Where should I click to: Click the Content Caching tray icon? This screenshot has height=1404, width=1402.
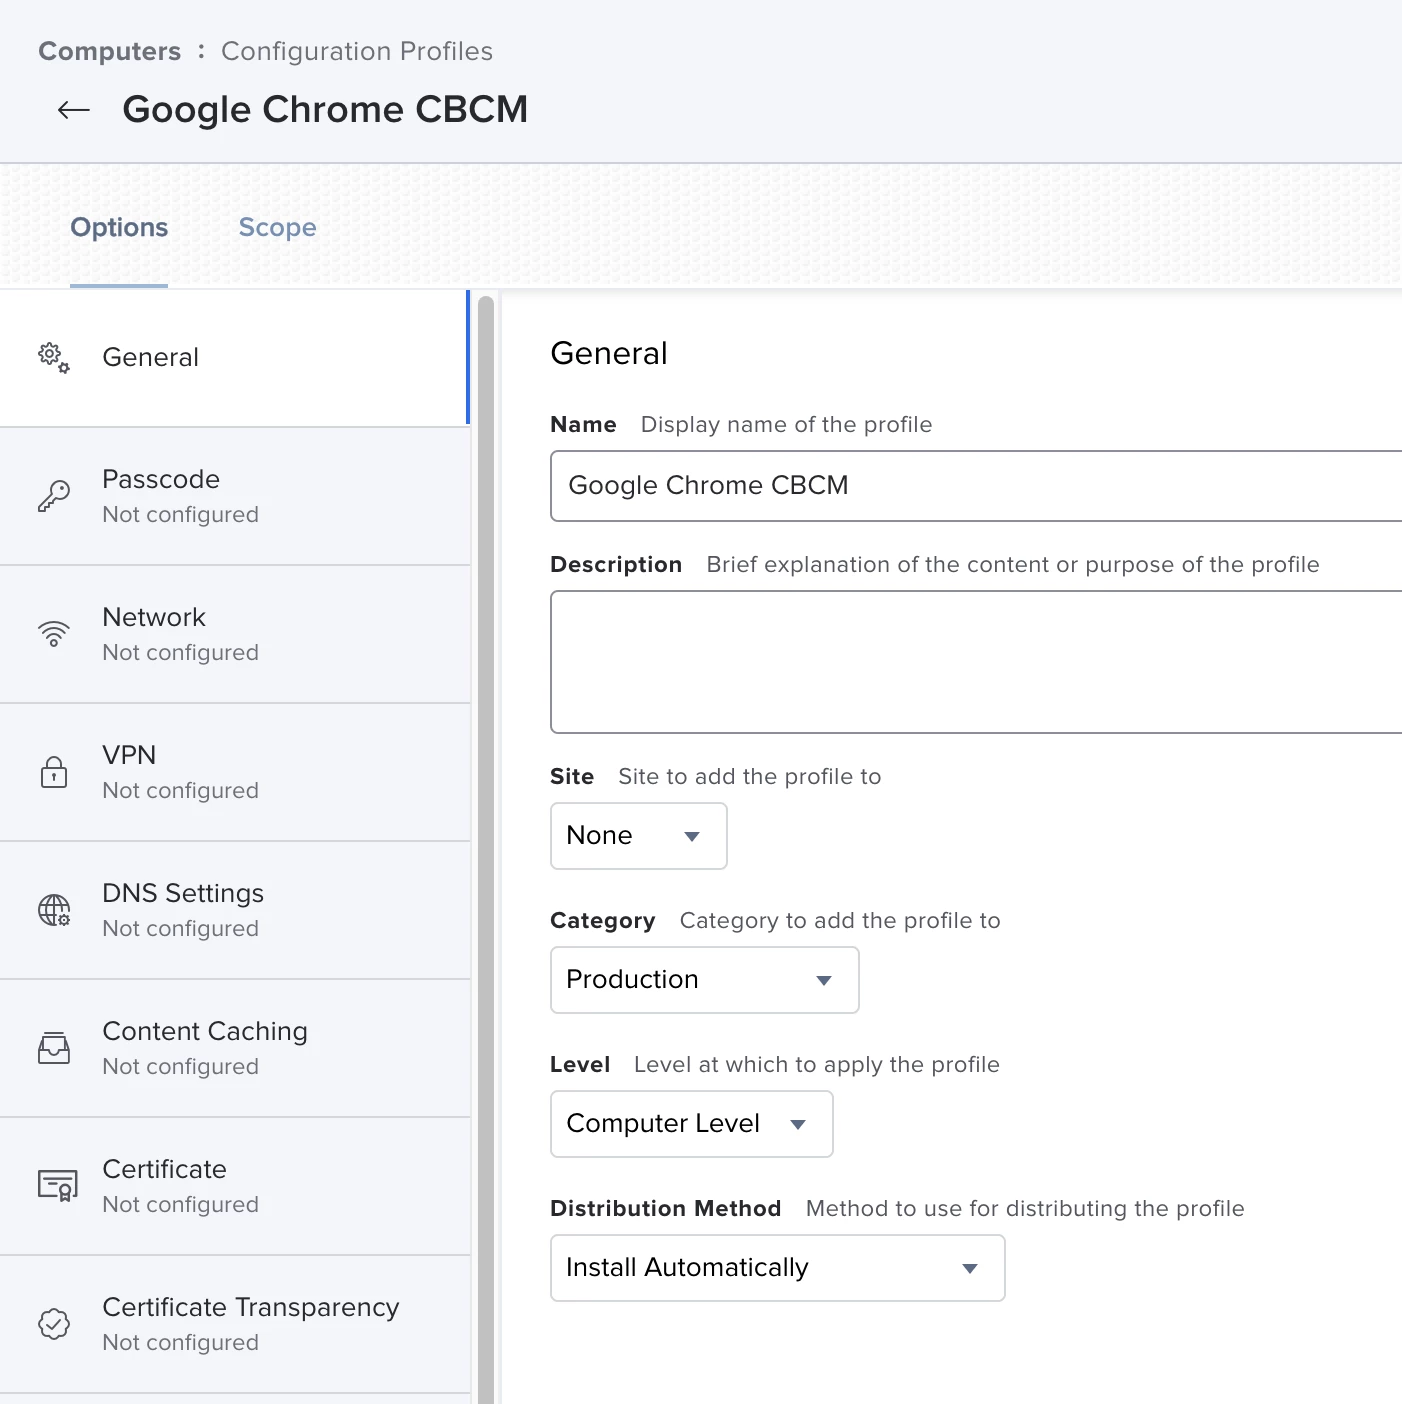pos(54,1048)
